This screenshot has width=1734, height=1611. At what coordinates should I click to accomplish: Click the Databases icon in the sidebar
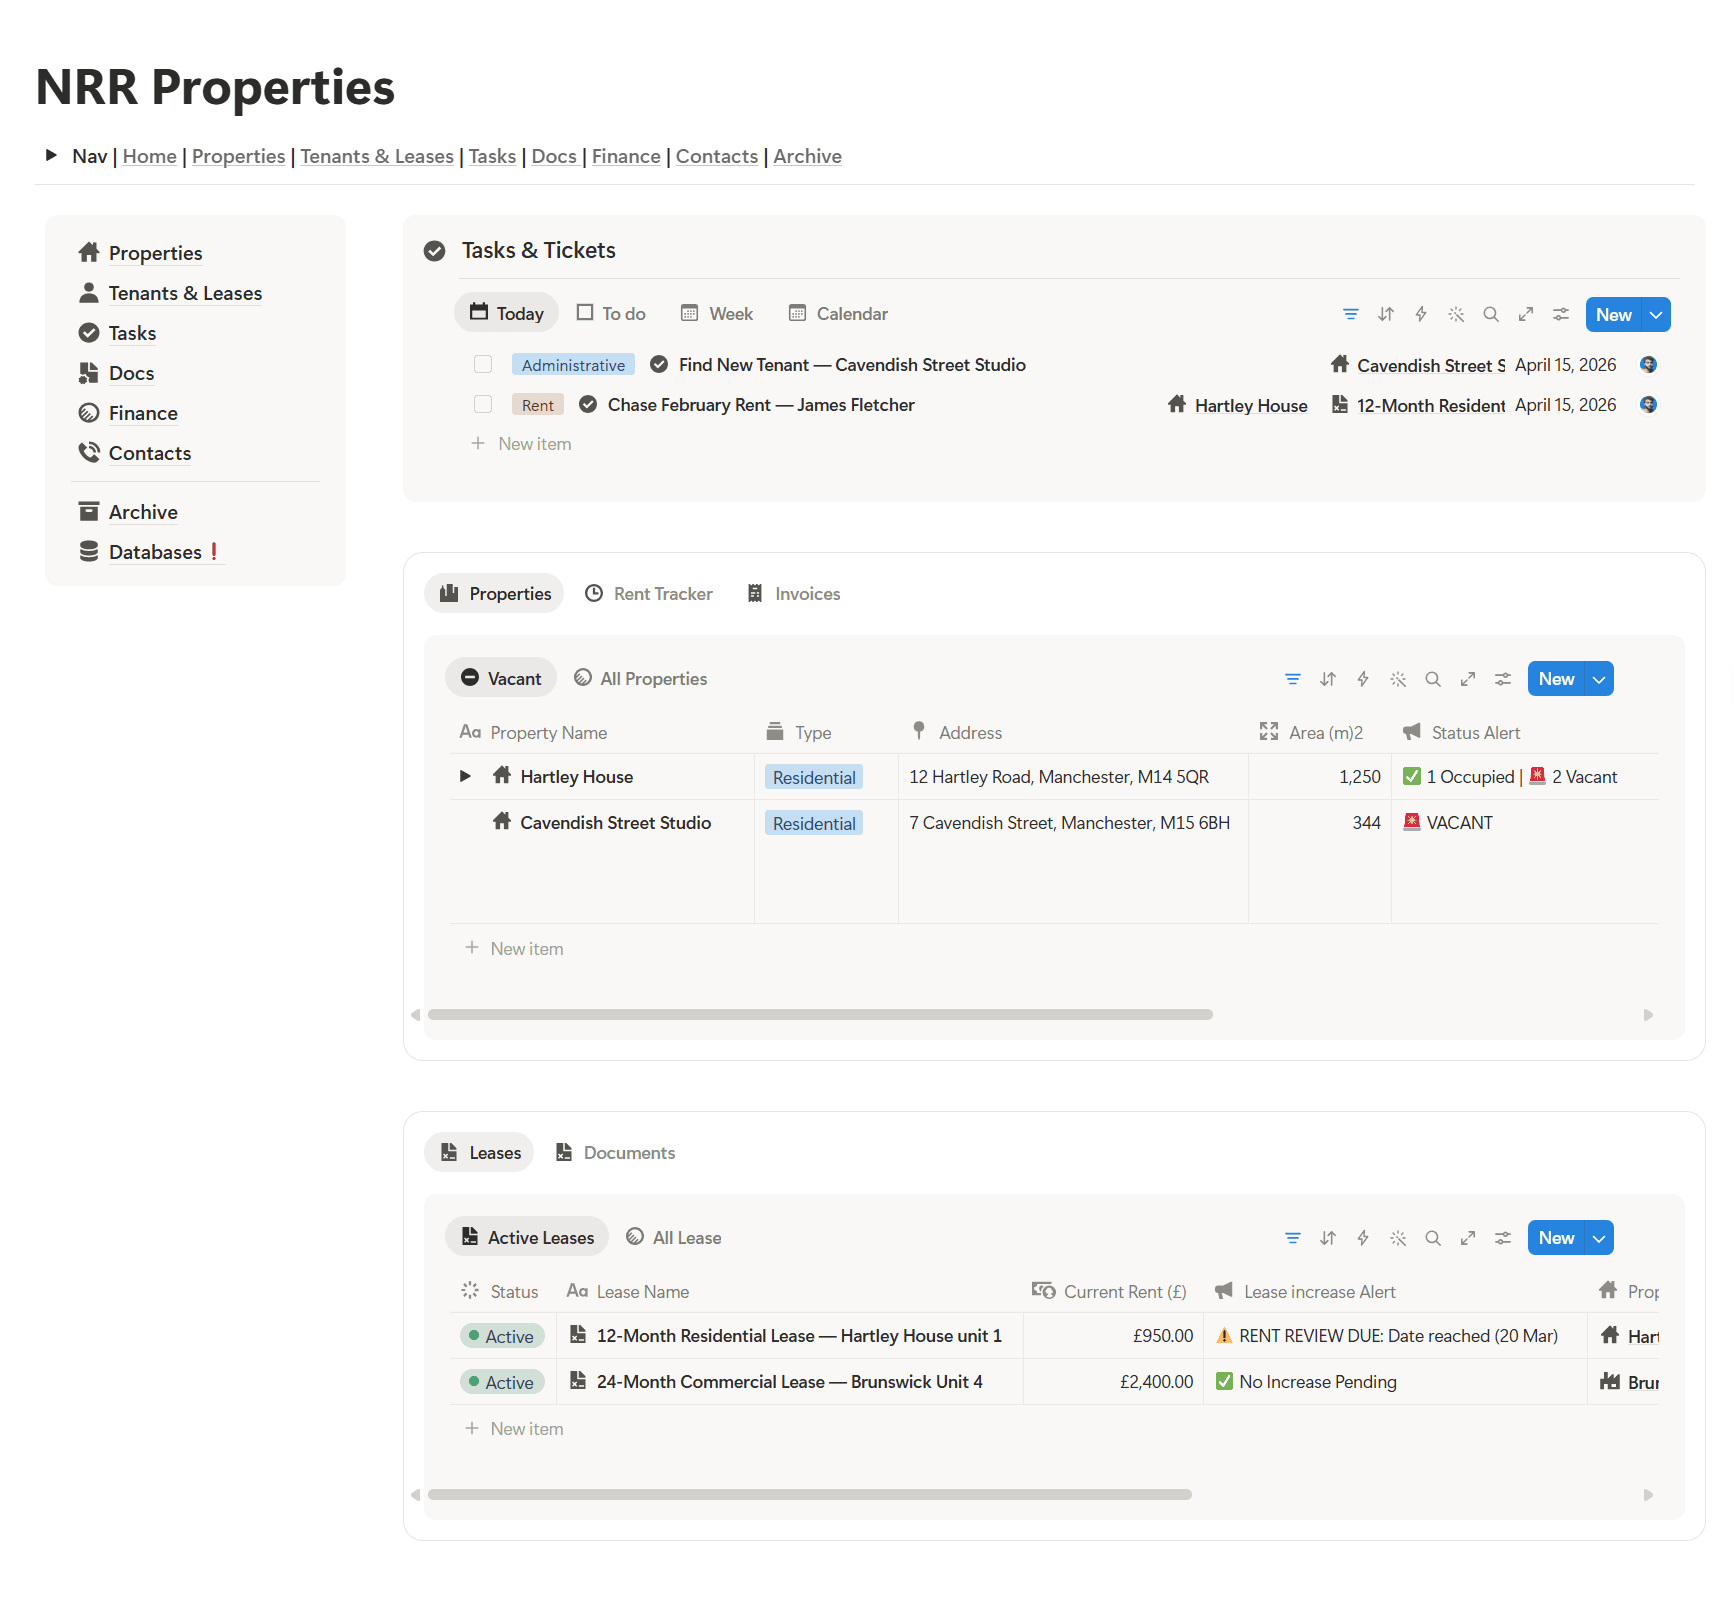coord(89,551)
